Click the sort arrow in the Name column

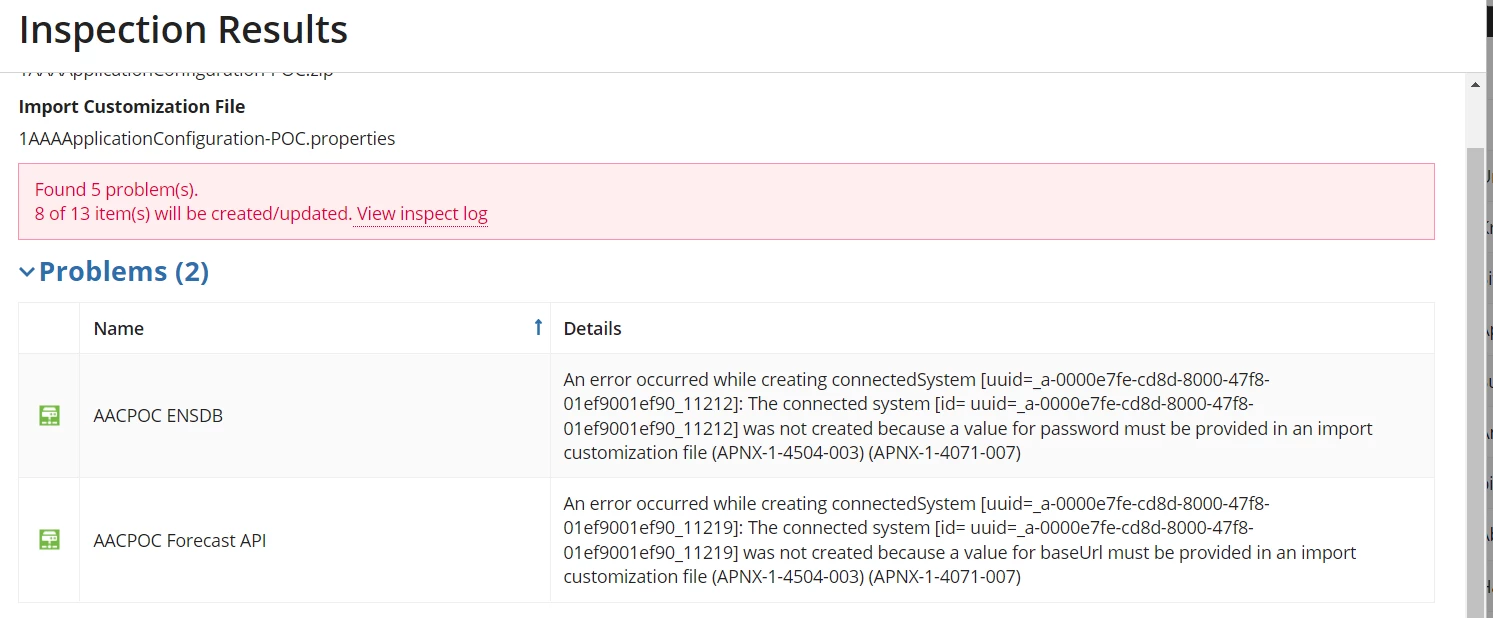click(x=538, y=327)
